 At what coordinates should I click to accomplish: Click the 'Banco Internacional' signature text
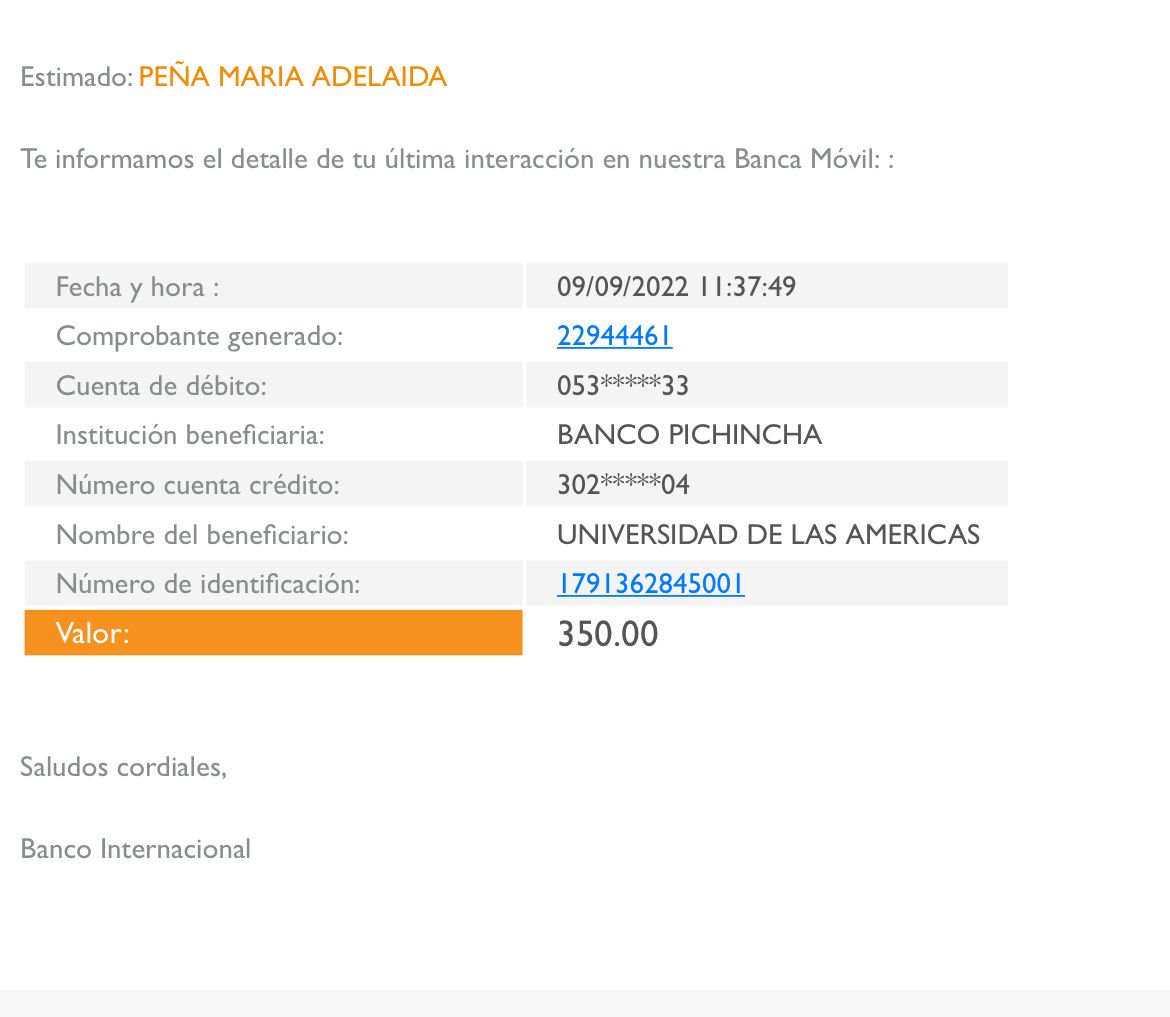pos(135,849)
